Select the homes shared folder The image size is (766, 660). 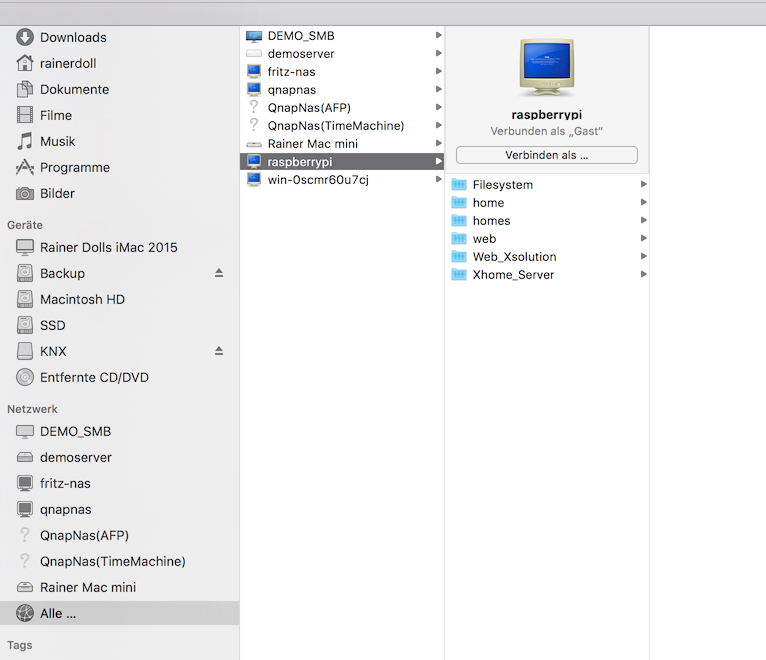pyautogui.click(x=491, y=221)
